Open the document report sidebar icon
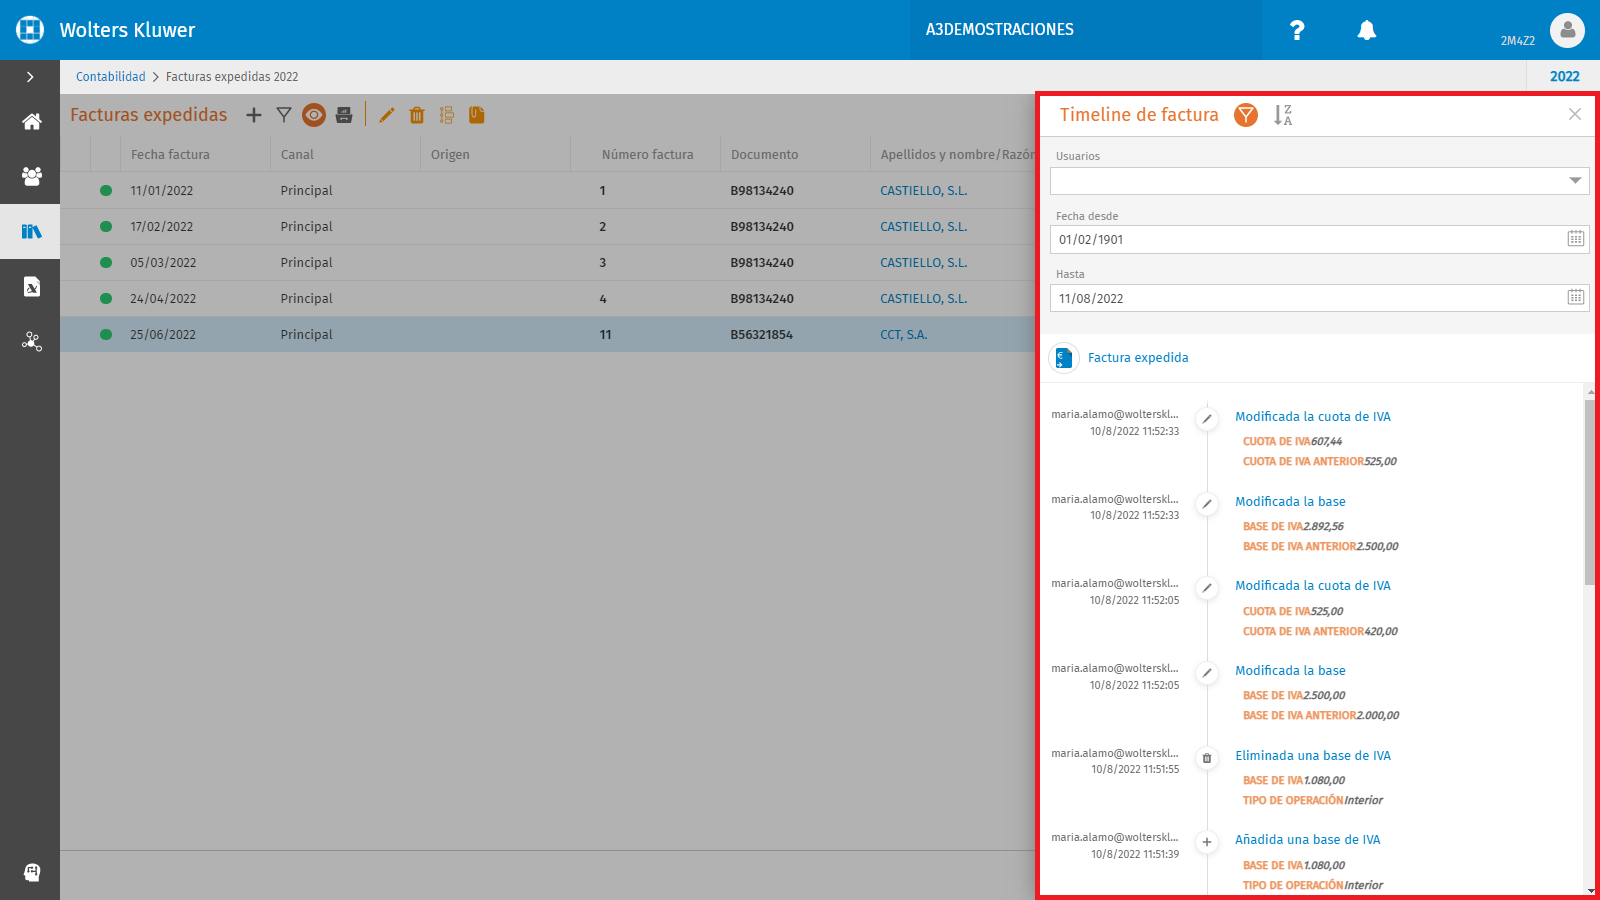Screen dimensions: 1600x900 point(32,287)
